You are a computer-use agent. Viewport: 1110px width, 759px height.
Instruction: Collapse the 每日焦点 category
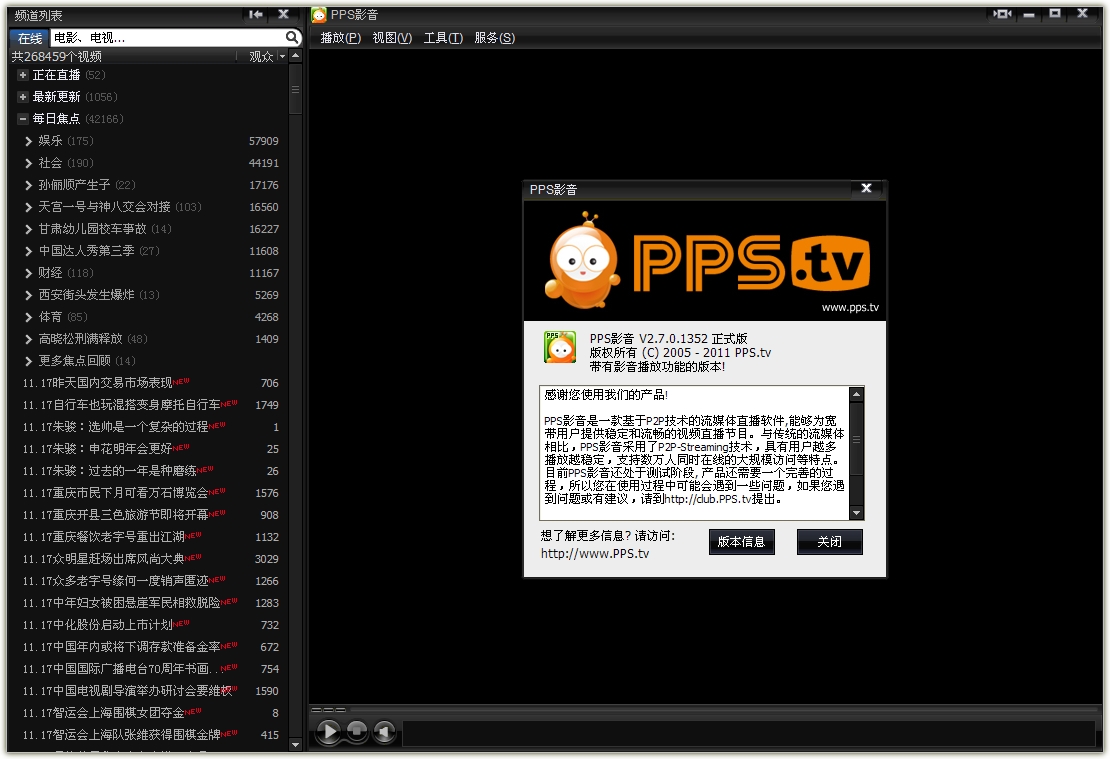pos(23,119)
